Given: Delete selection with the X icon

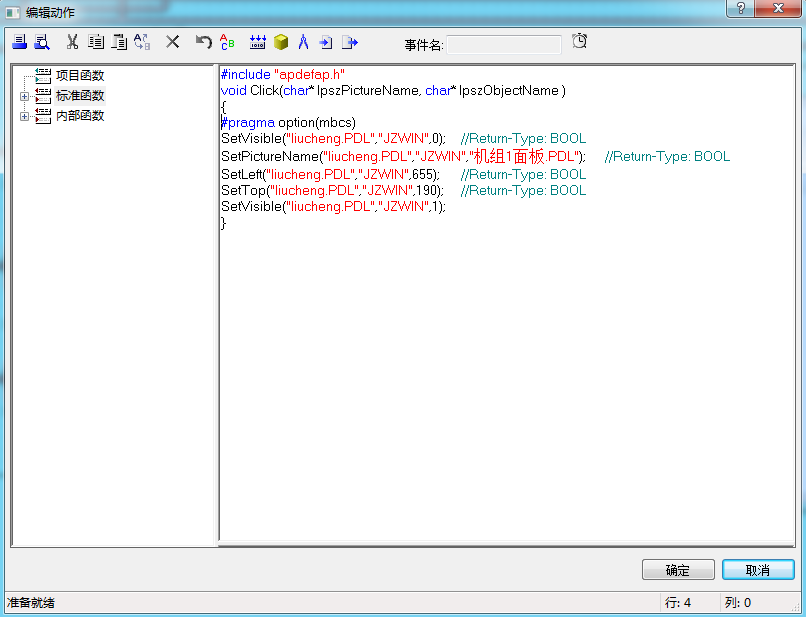Looking at the screenshot, I should click(173, 42).
